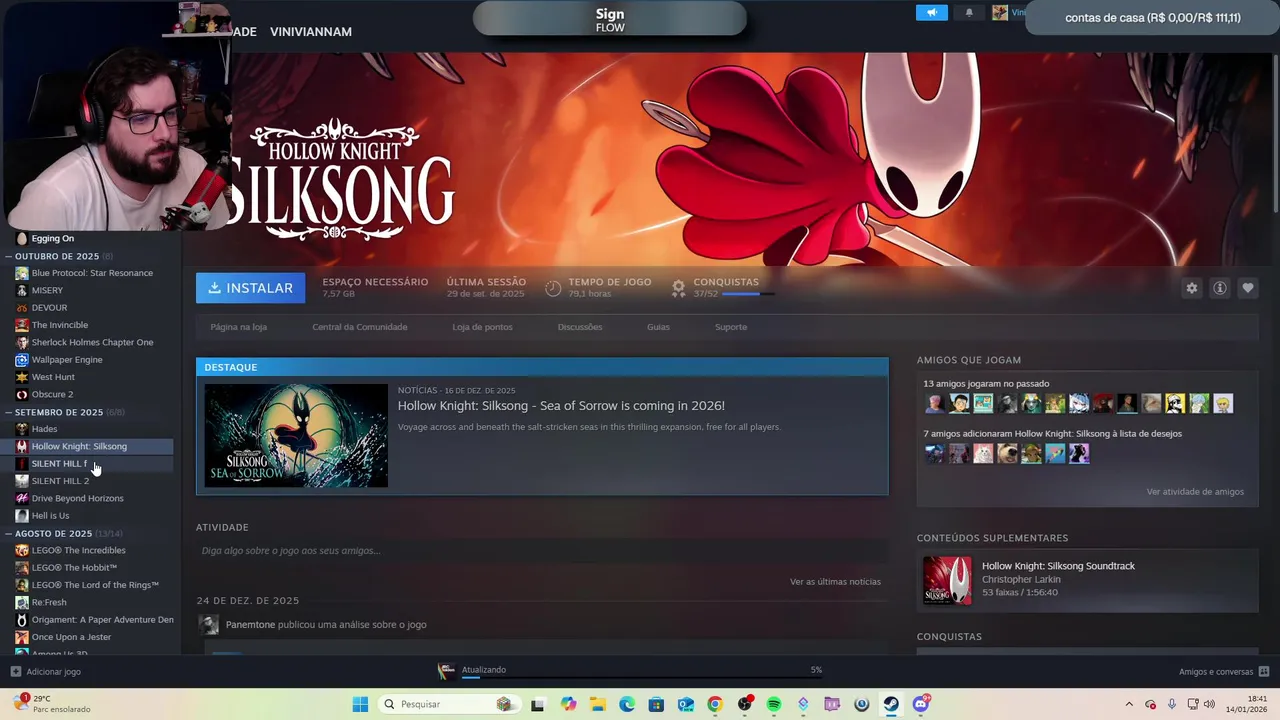
Task: Open the profile avatar in the top bar
Action: tap(999, 12)
